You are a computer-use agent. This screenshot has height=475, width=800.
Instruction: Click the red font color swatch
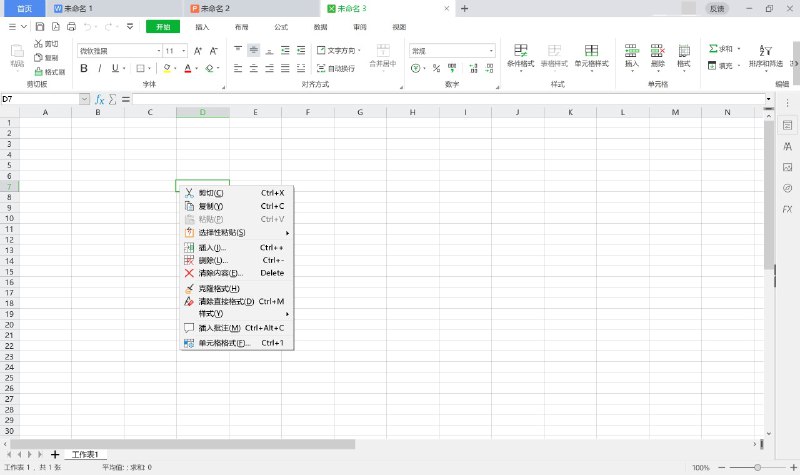[188, 68]
